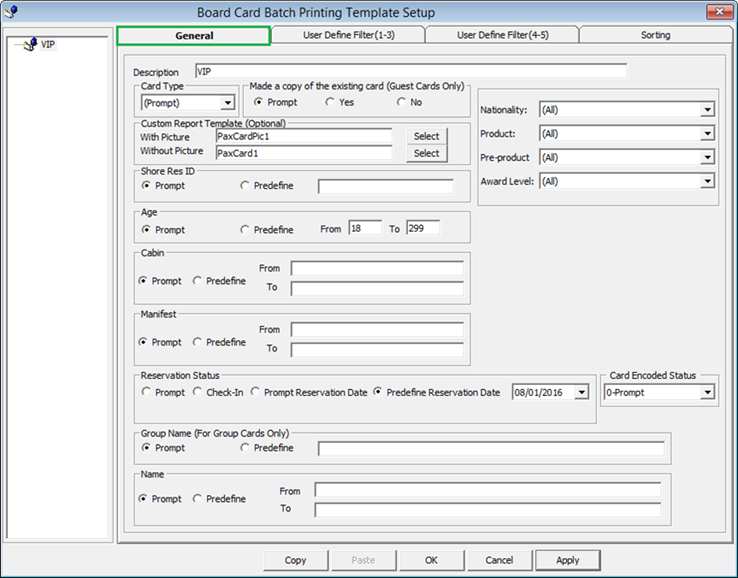Click the Group Name predefine field
The height and width of the screenshot is (578, 738).
click(491, 449)
